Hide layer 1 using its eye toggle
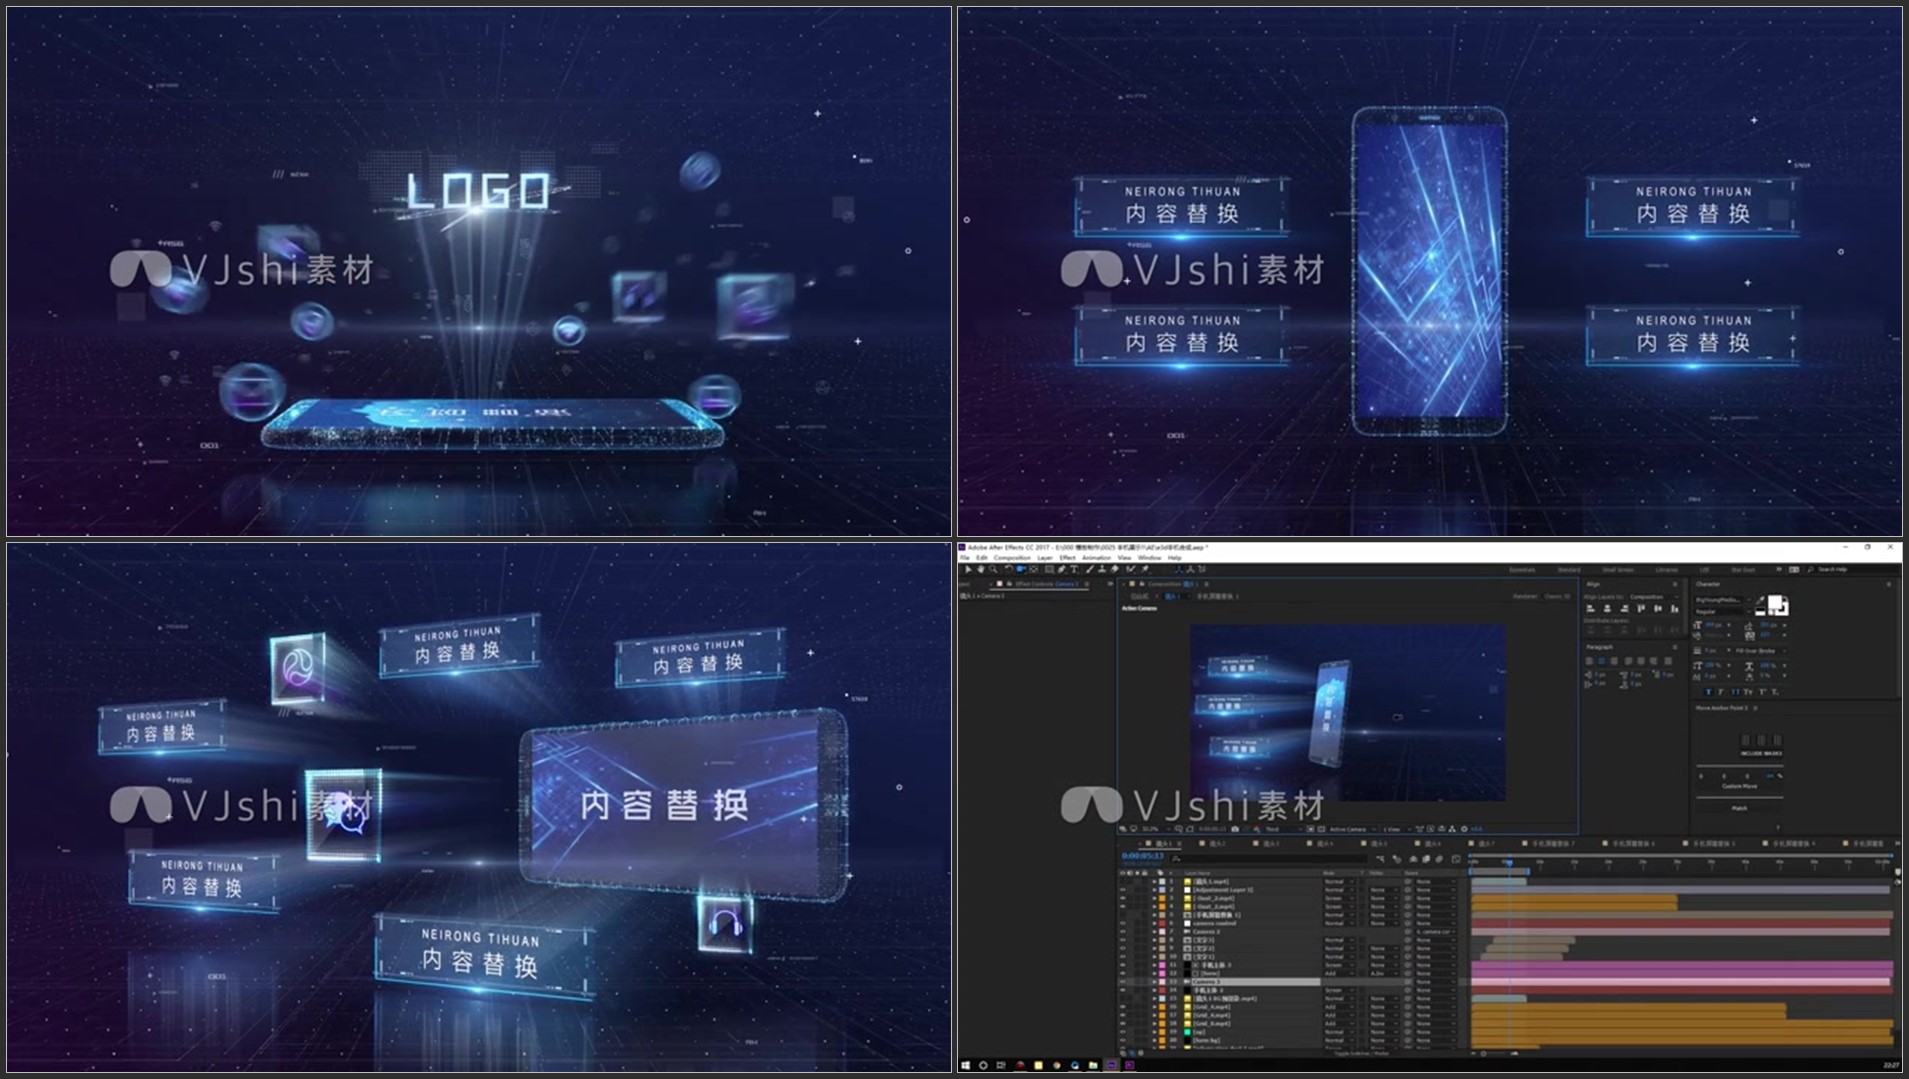The image size is (1909, 1079). point(1123,882)
